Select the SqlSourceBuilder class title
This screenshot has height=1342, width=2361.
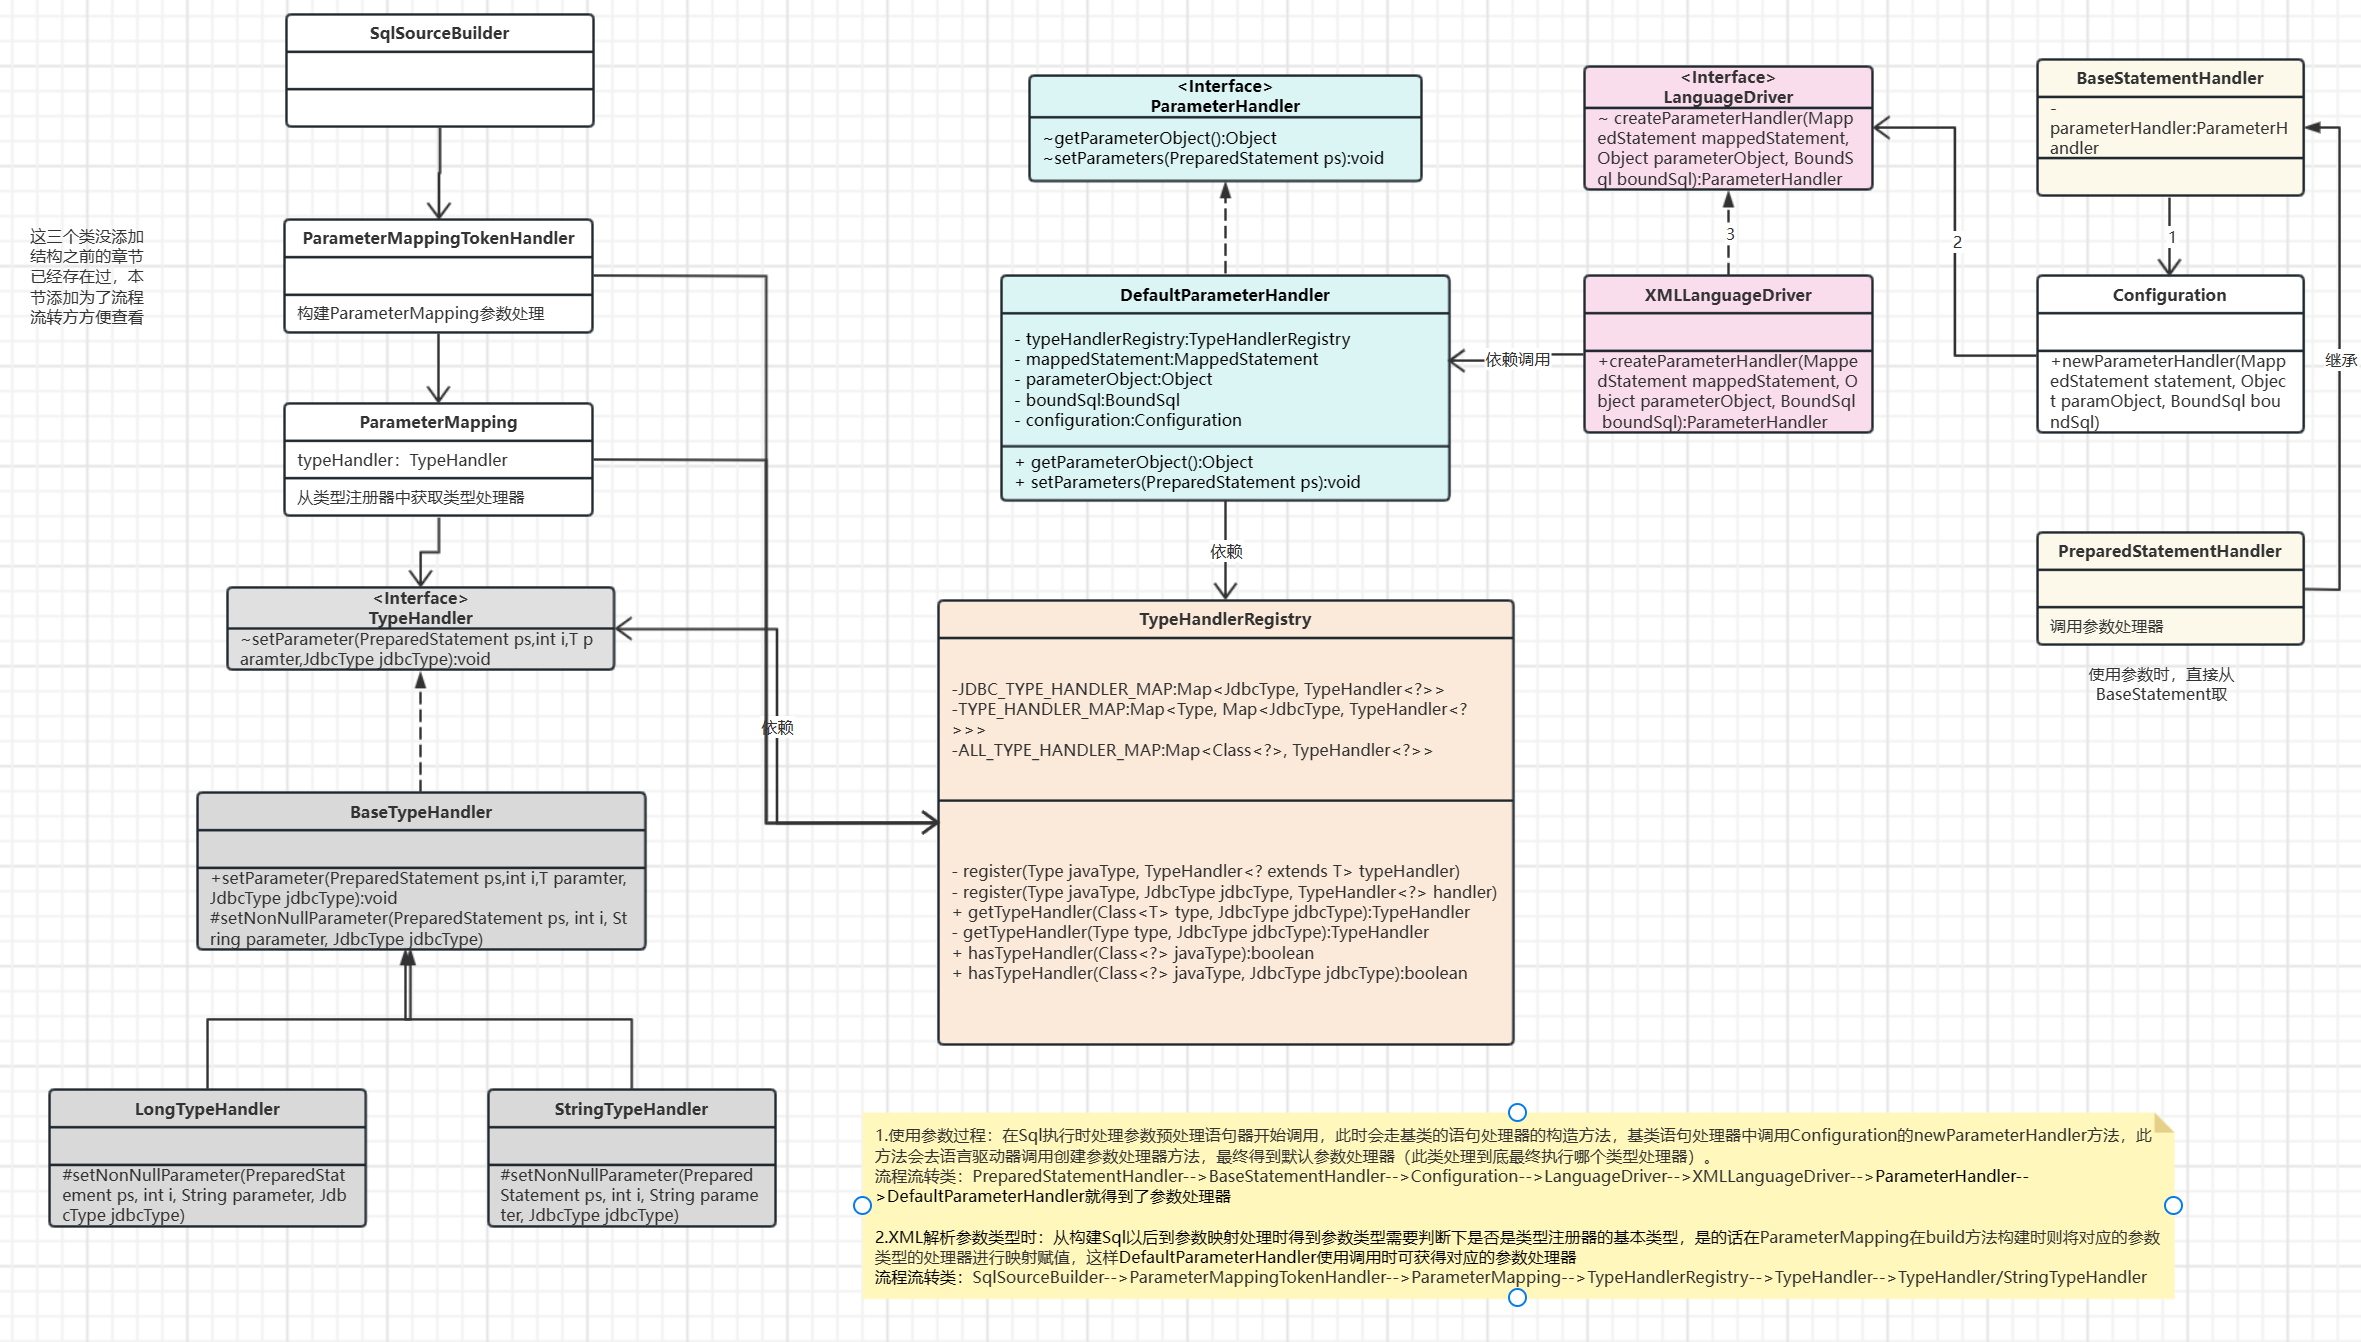(439, 33)
